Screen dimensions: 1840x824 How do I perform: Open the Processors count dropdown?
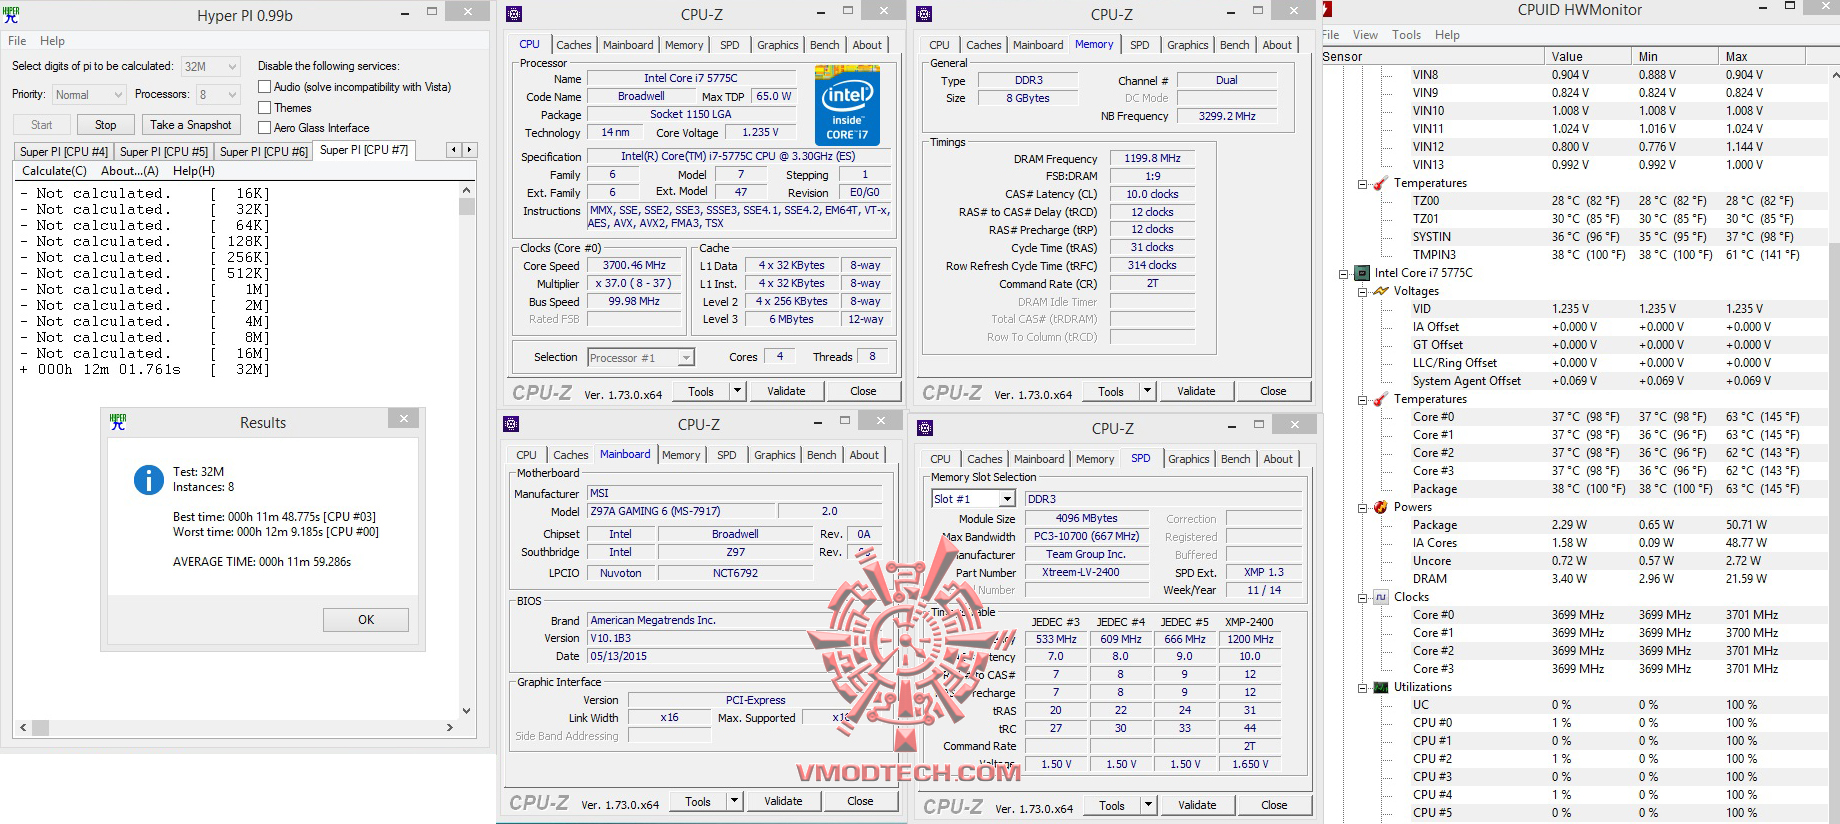tap(218, 95)
